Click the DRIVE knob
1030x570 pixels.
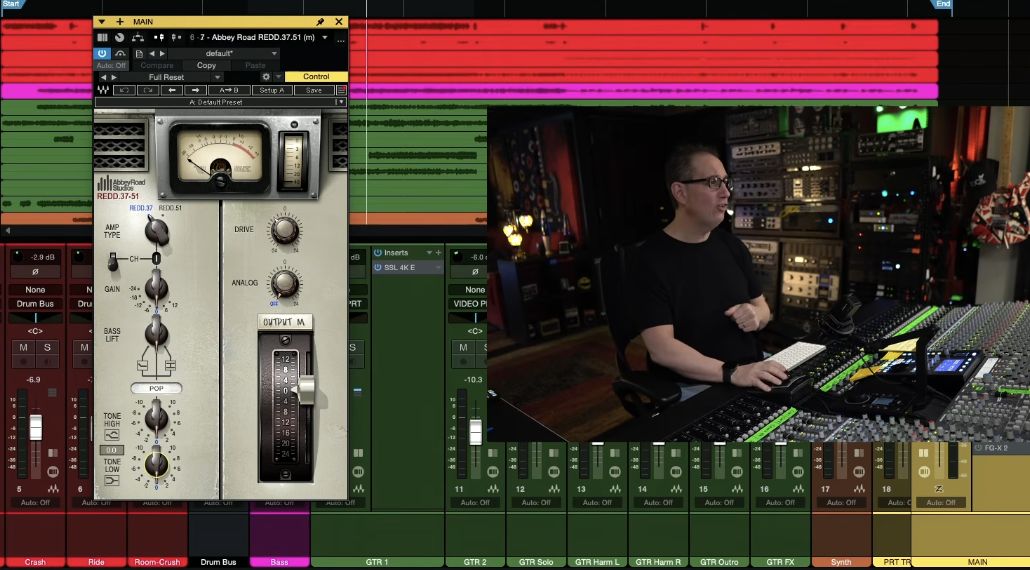(284, 230)
